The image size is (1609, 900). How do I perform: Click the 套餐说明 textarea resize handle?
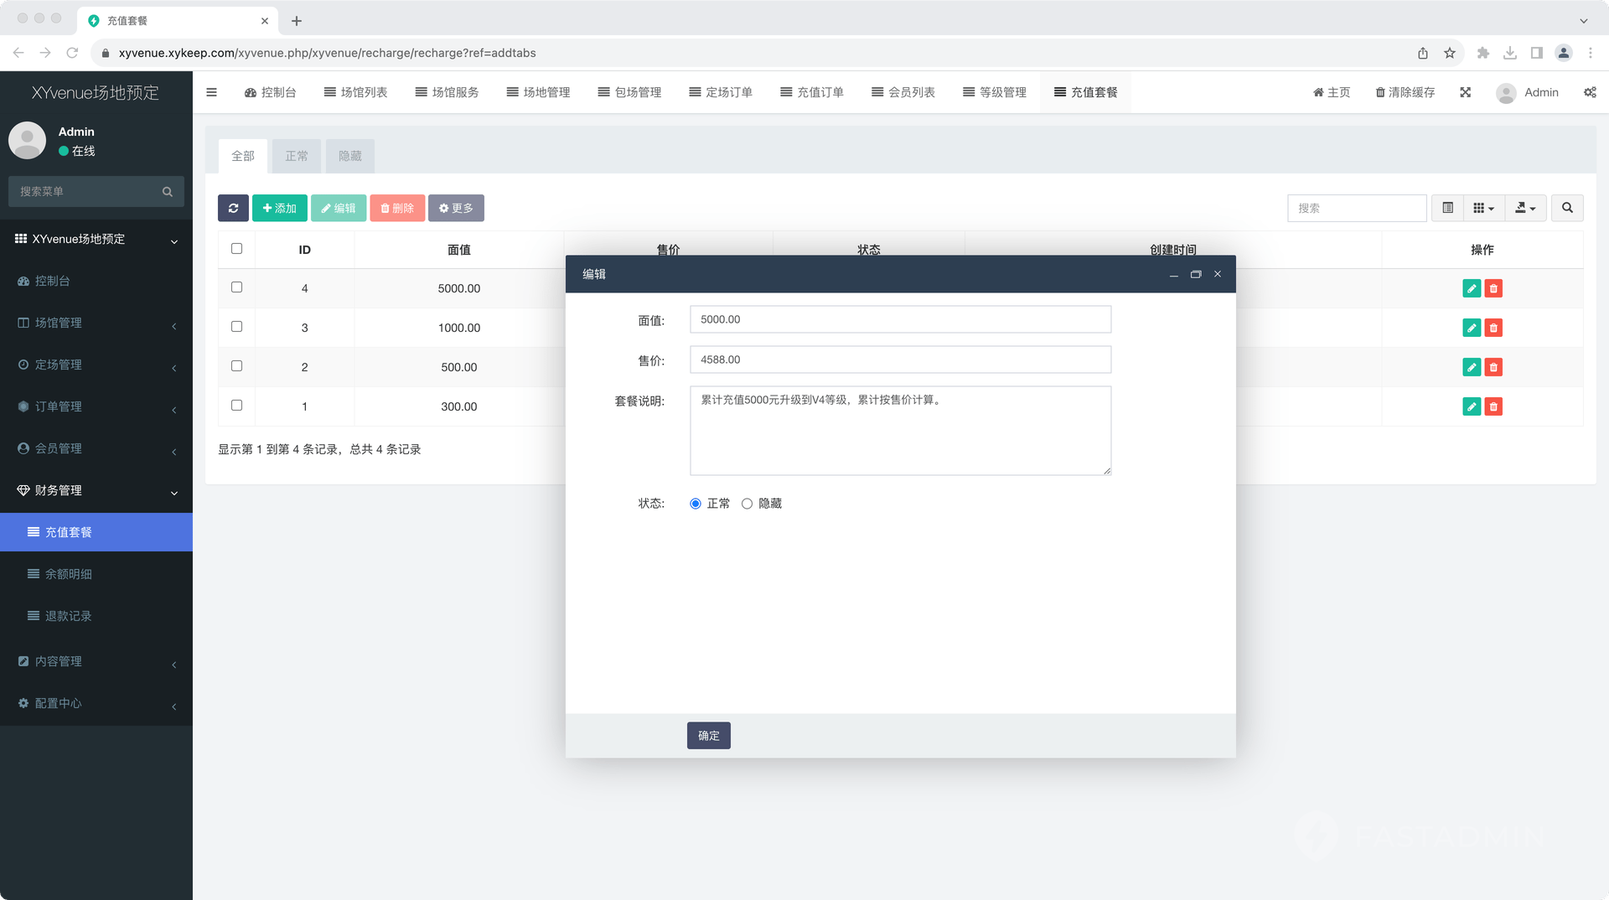[x=1106, y=470]
